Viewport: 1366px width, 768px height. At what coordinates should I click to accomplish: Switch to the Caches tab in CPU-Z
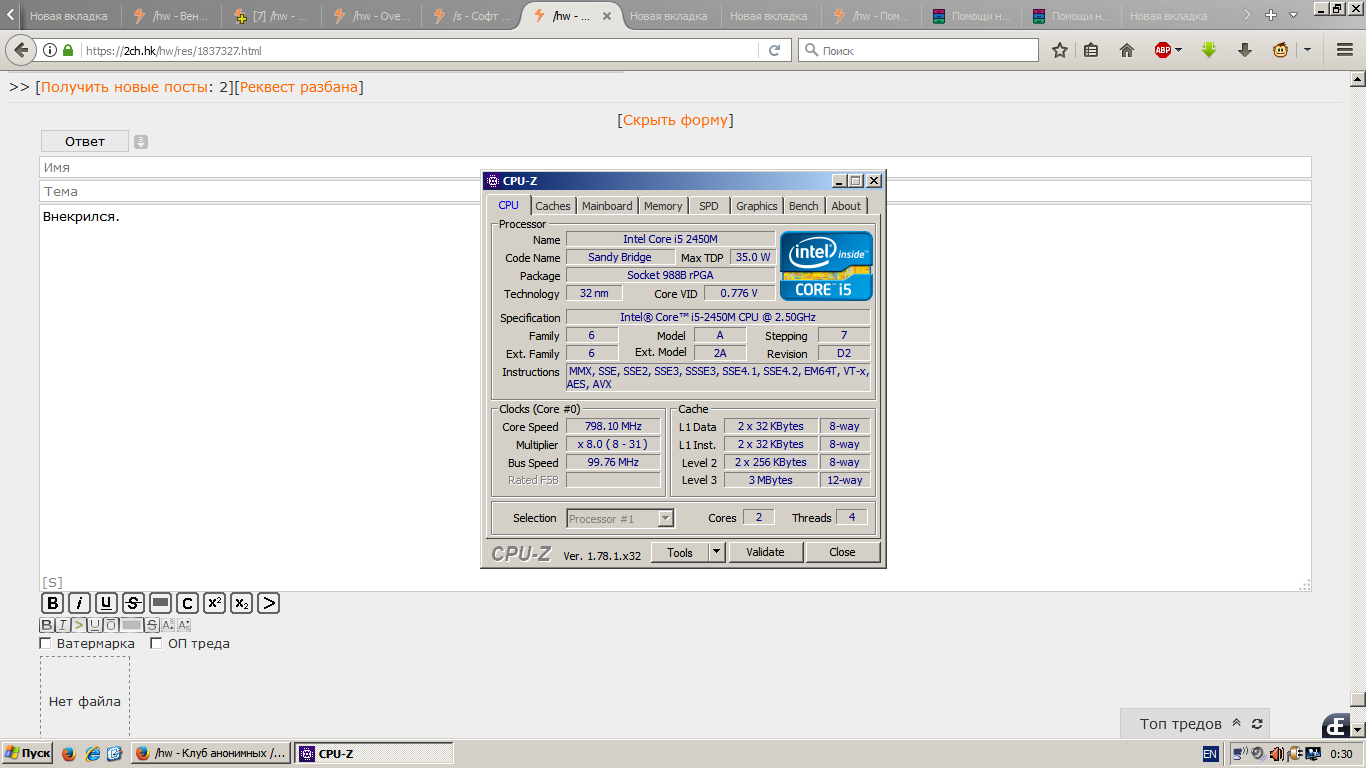[552, 206]
